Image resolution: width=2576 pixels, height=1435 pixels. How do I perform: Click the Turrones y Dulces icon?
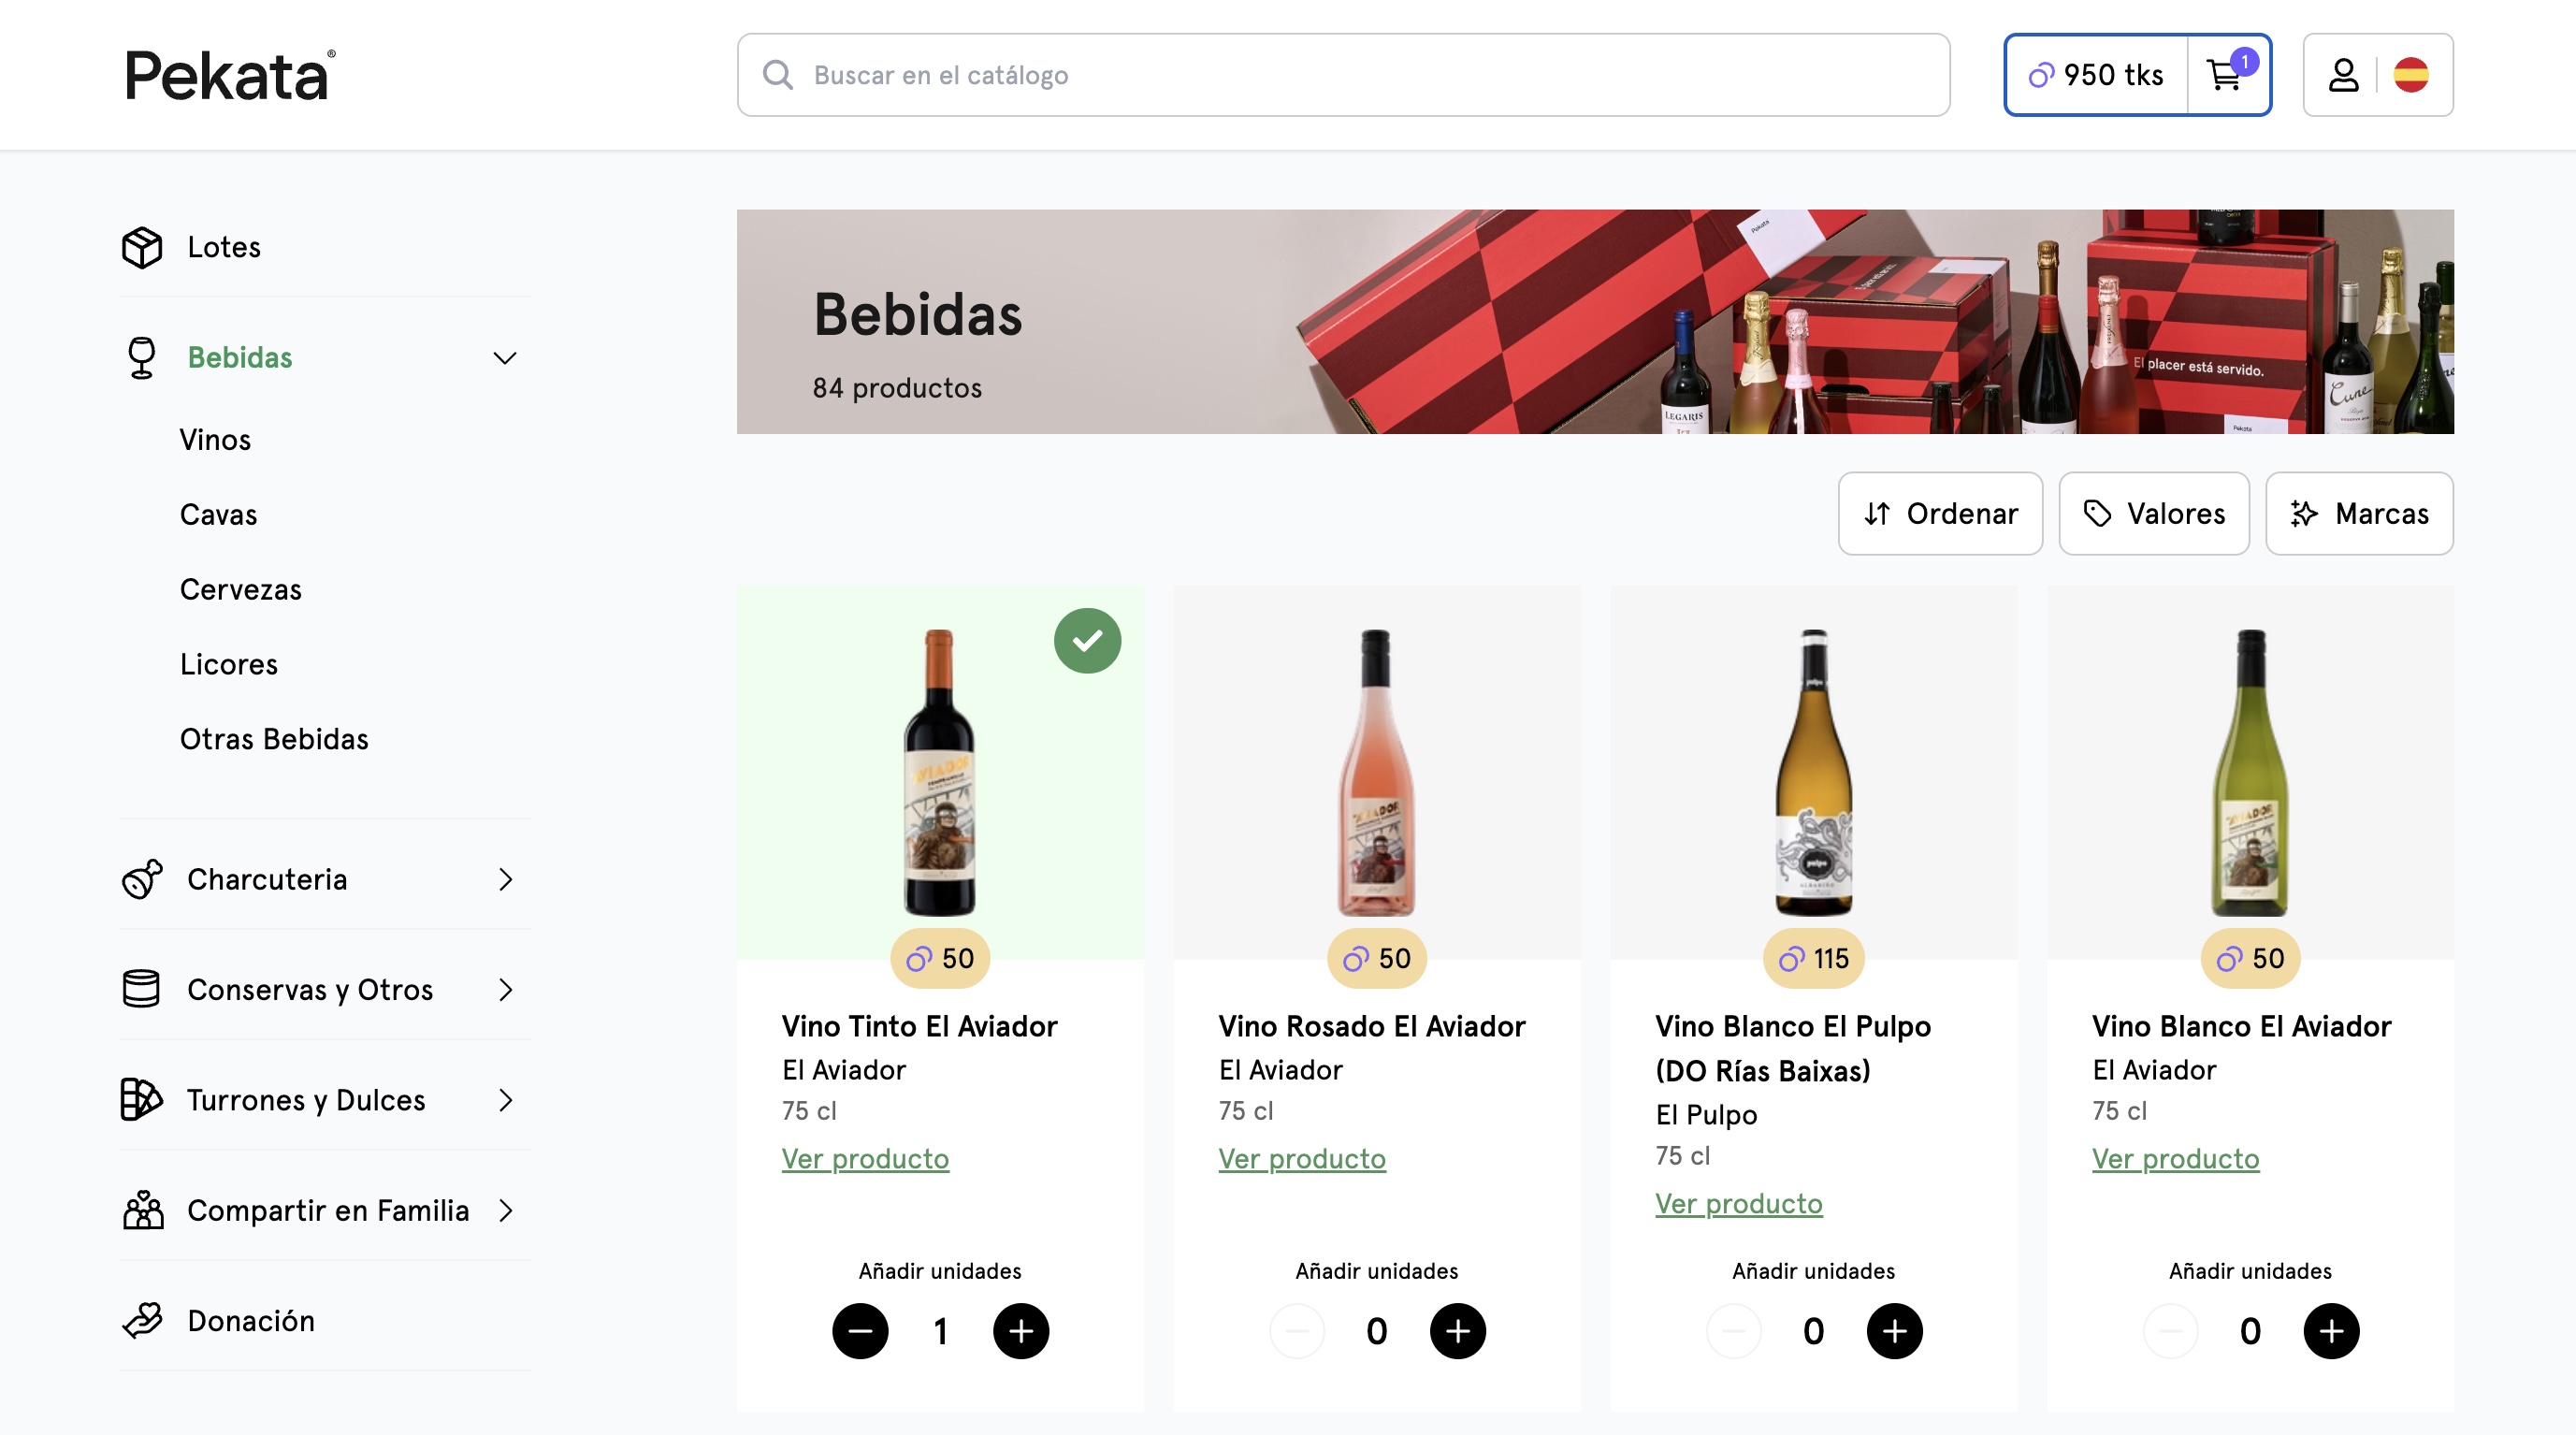[141, 1100]
